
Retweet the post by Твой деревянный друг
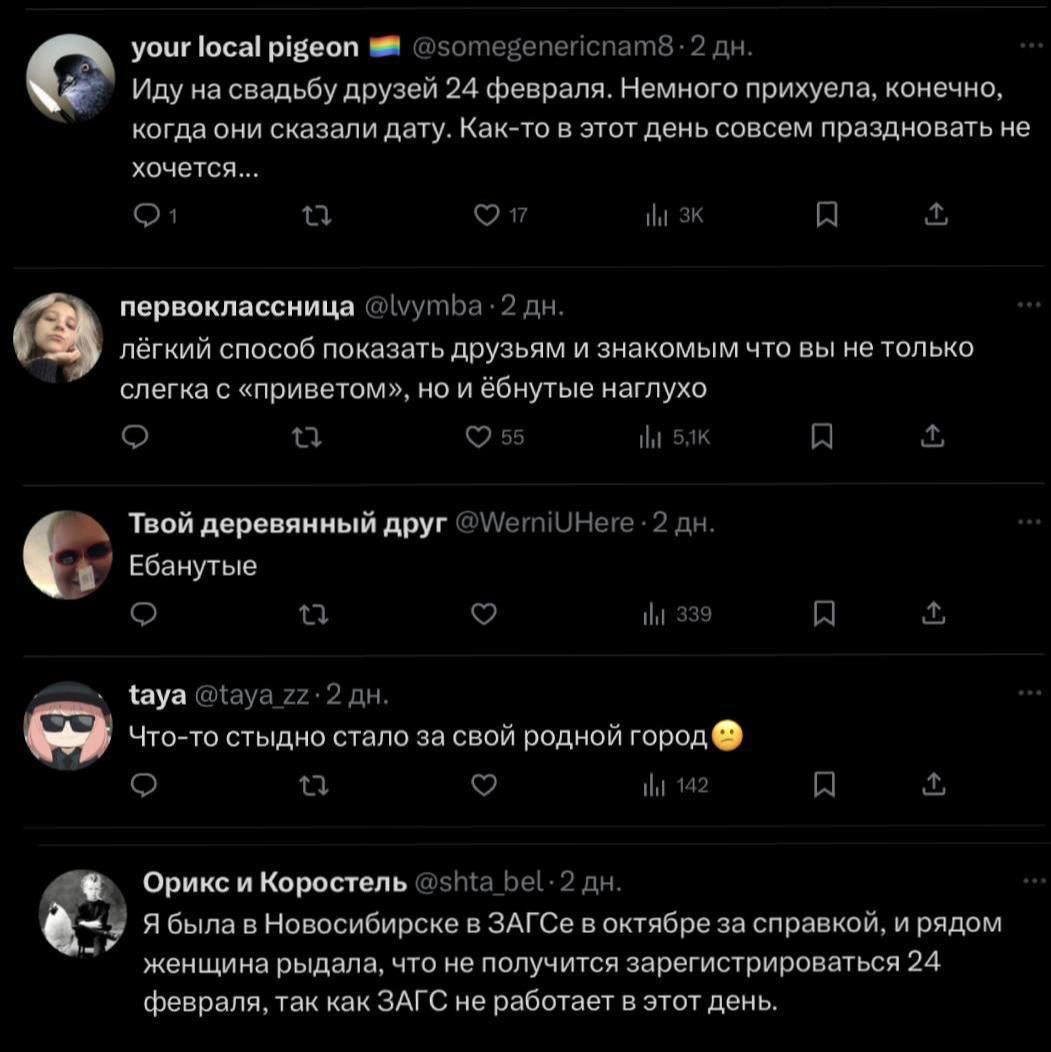coord(312,614)
